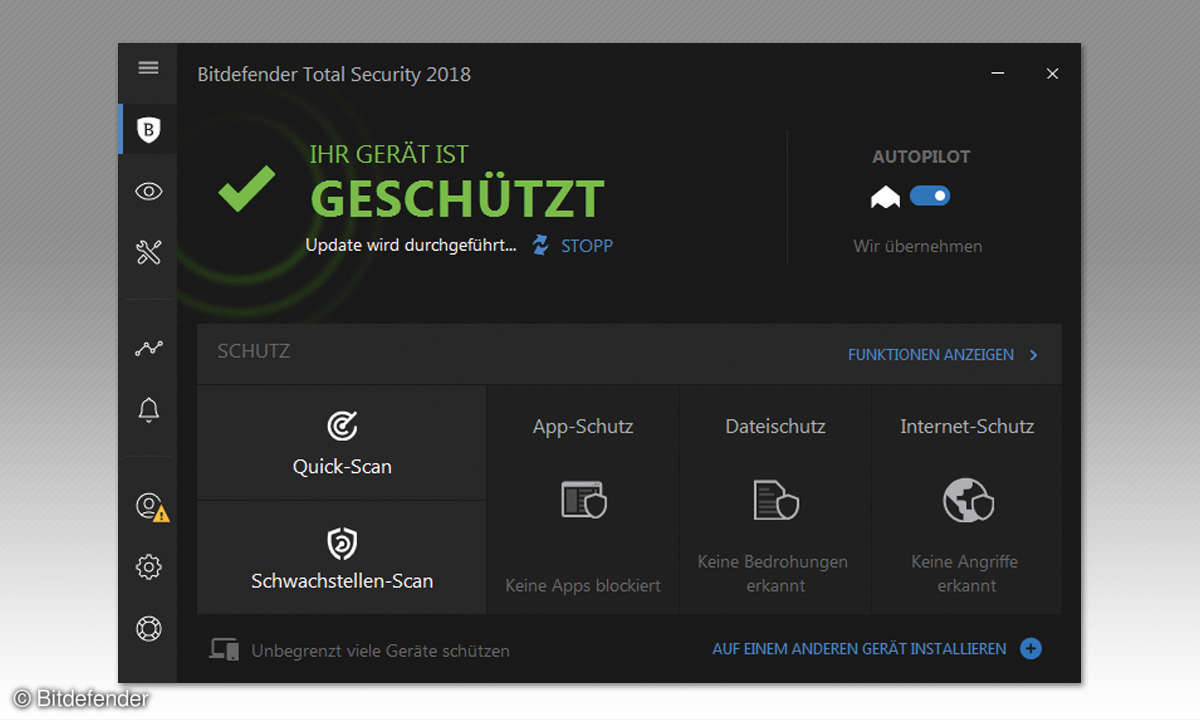Screen dimensions: 1200x720
Task: Open the Internet-Schutz tile
Action: [x=967, y=500]
